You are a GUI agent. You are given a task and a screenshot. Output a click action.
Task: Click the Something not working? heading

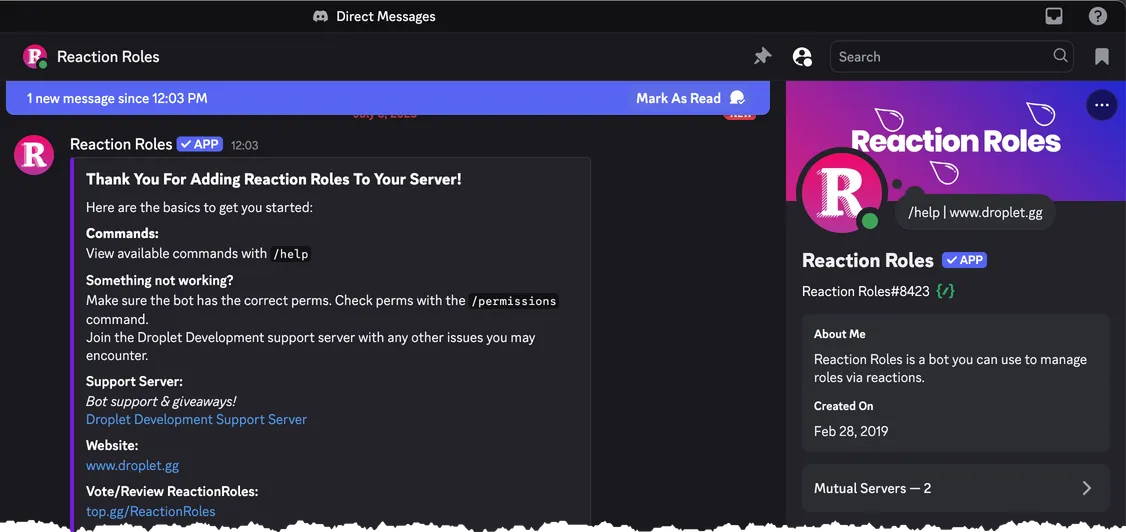(x=159, y=280)
